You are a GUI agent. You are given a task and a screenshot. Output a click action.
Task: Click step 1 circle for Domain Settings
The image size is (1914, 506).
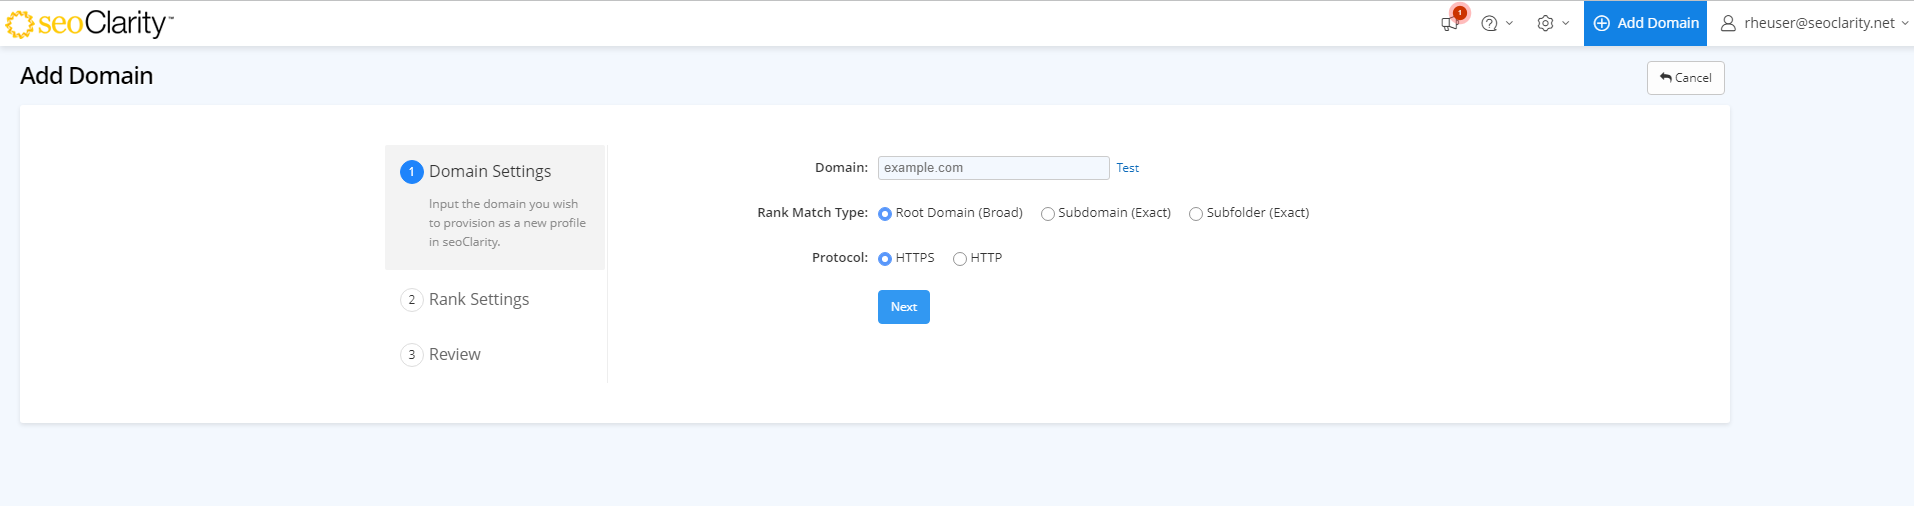click(x=411, y=172)
